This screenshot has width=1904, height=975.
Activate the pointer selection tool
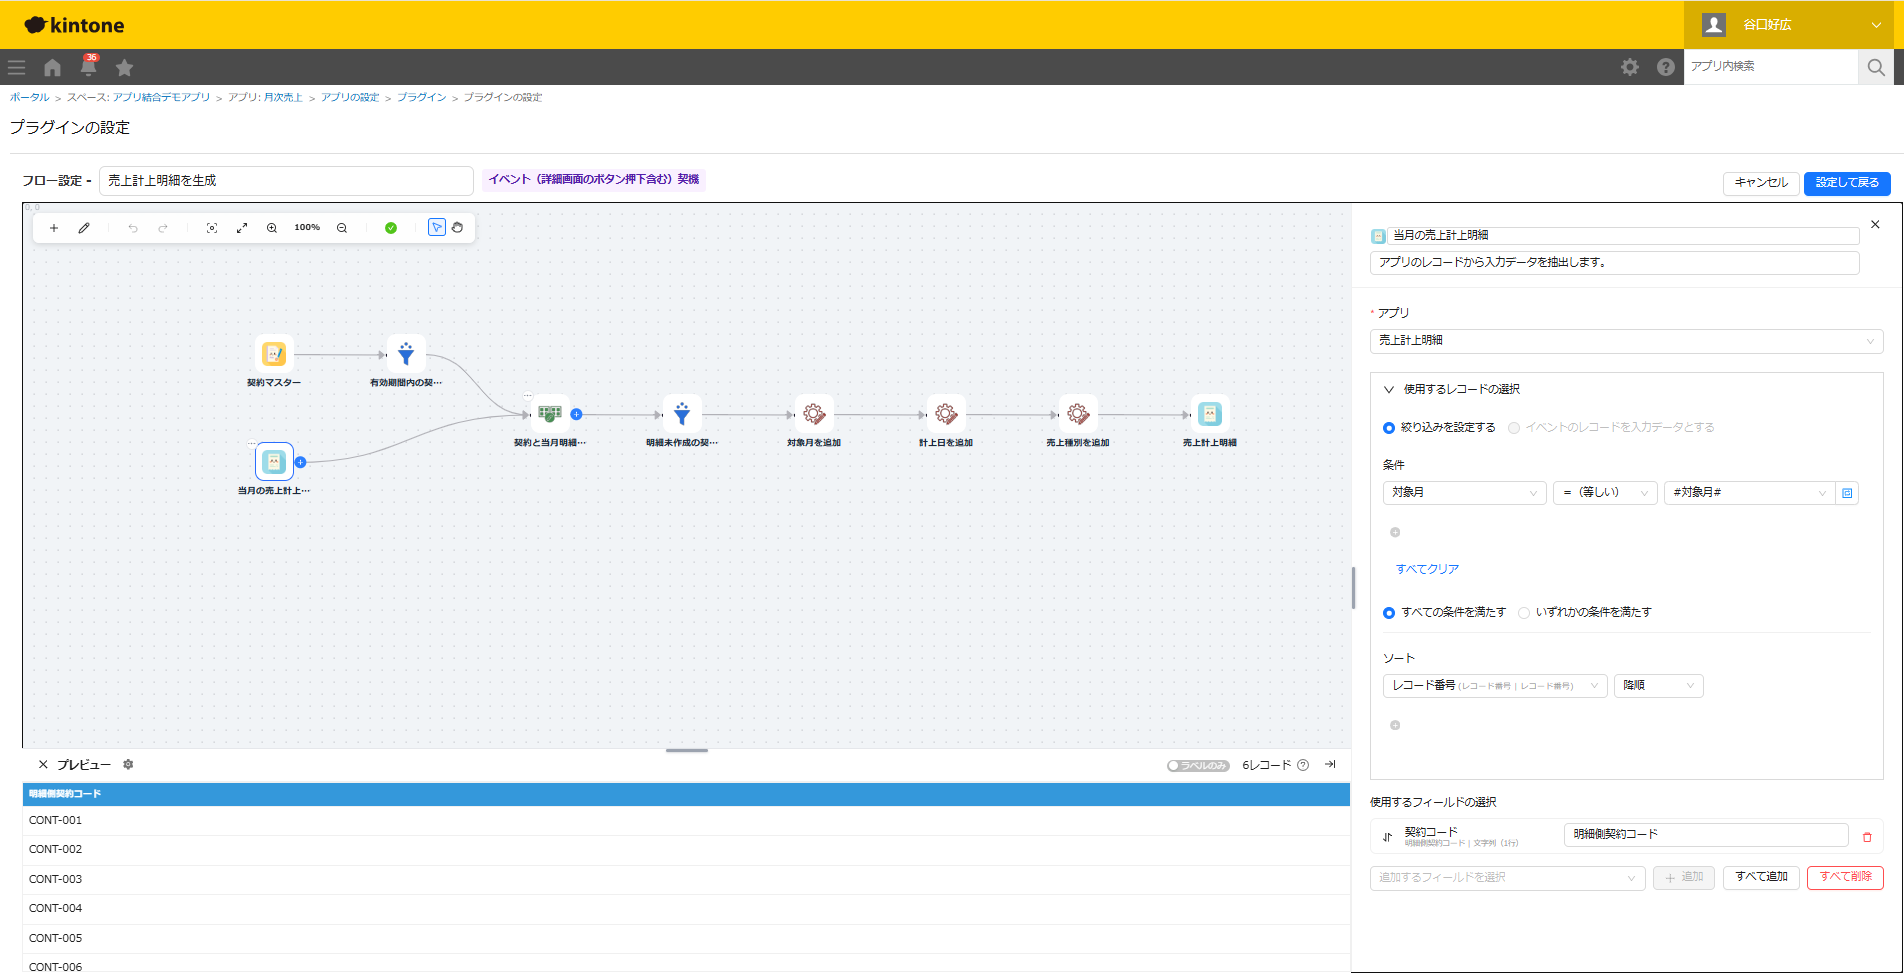click(x=437, y=228)
